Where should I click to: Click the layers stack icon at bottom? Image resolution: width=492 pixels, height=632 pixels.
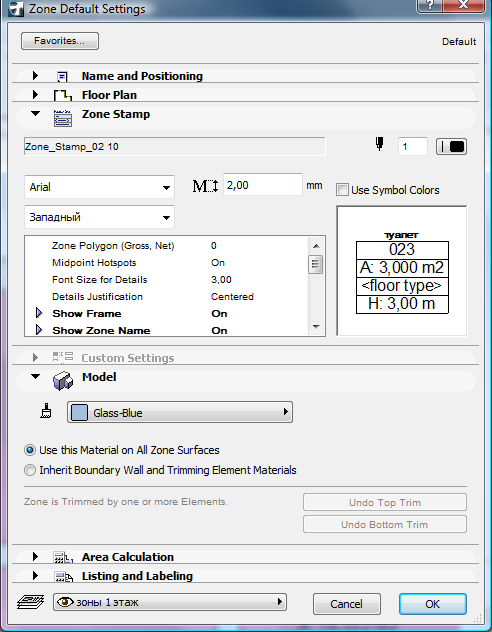30,603
